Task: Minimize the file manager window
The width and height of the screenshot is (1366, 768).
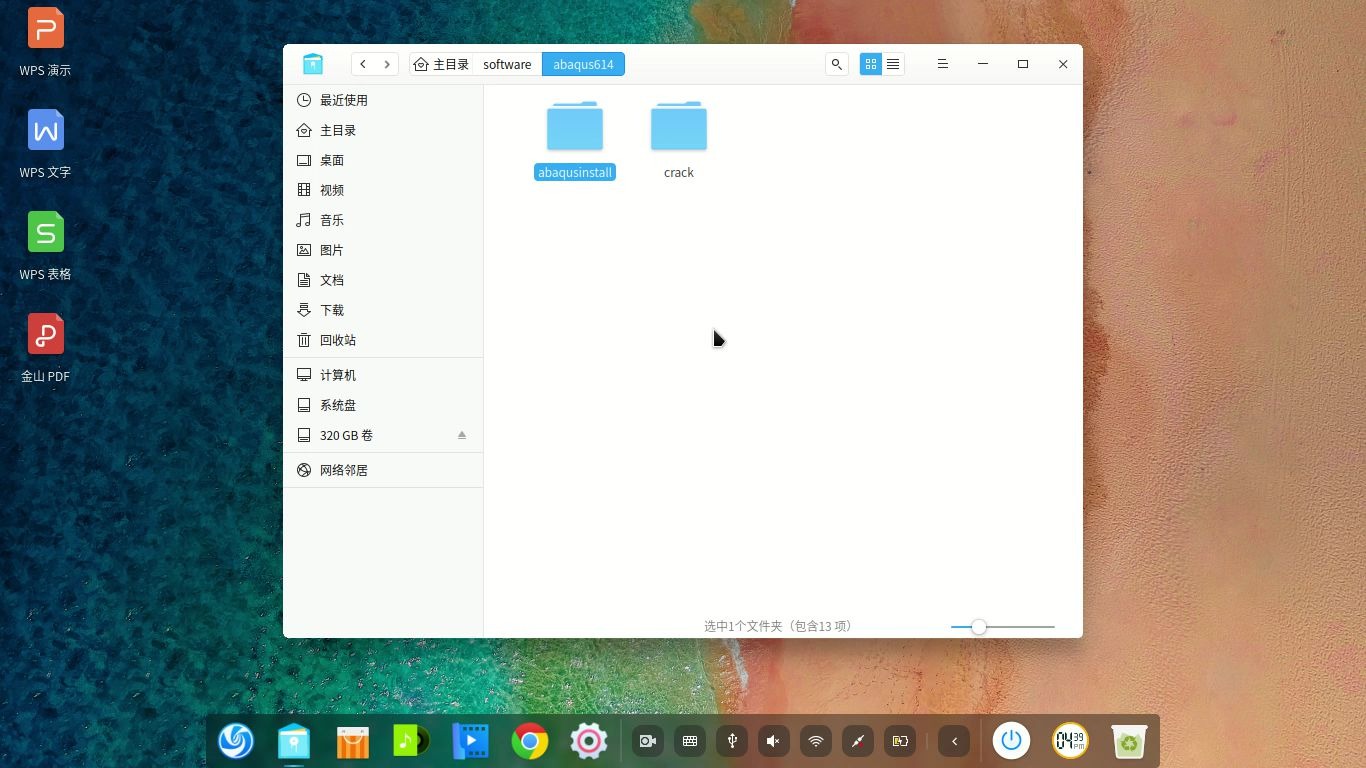Action: click(983, 64)
